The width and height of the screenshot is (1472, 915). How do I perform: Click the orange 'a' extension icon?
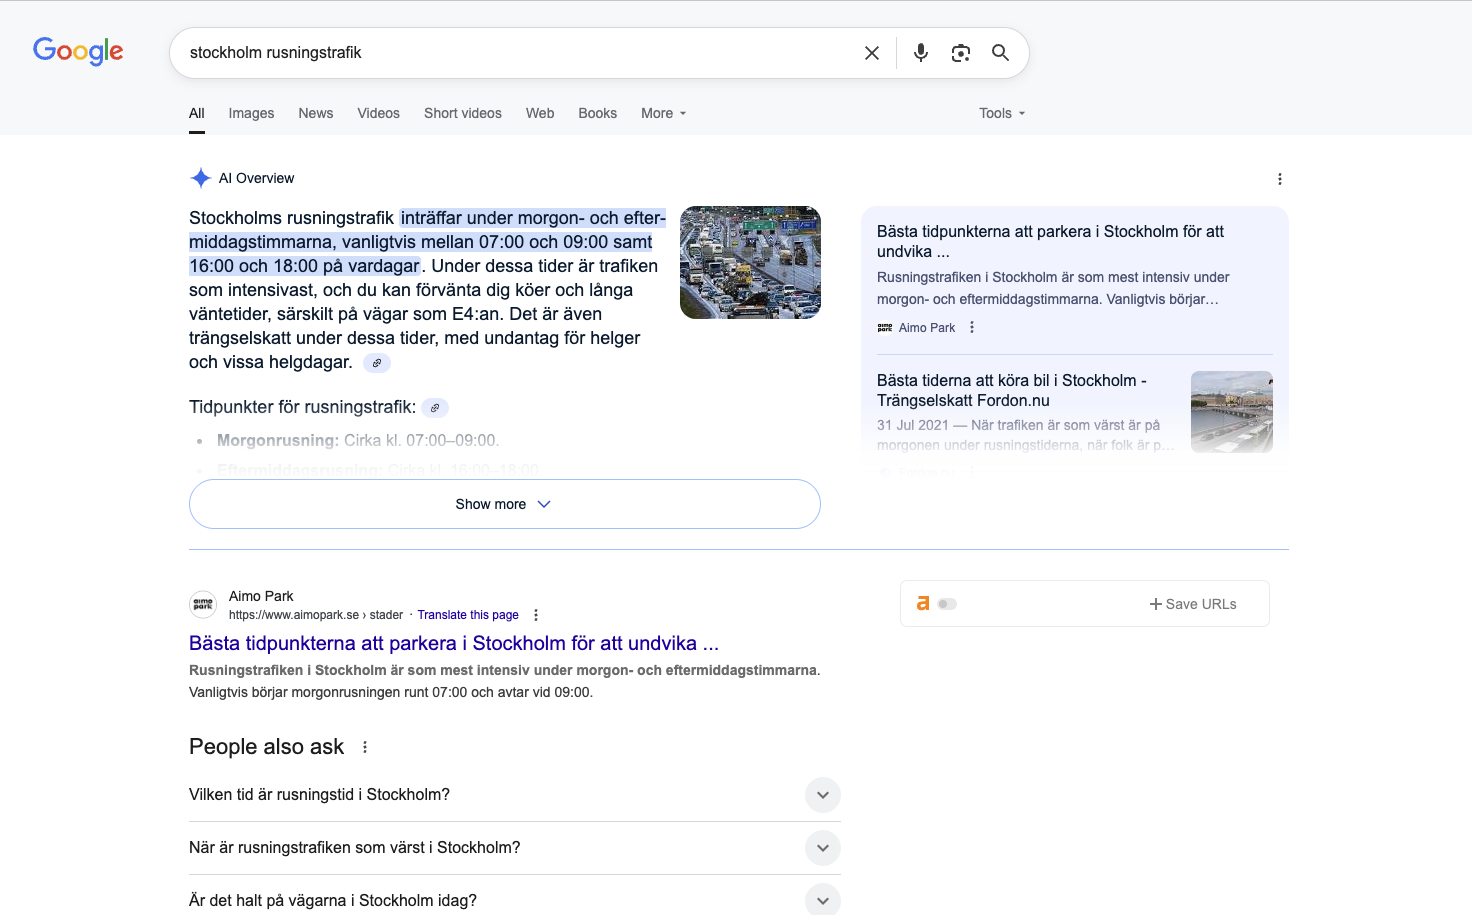(x=923, y=603)
